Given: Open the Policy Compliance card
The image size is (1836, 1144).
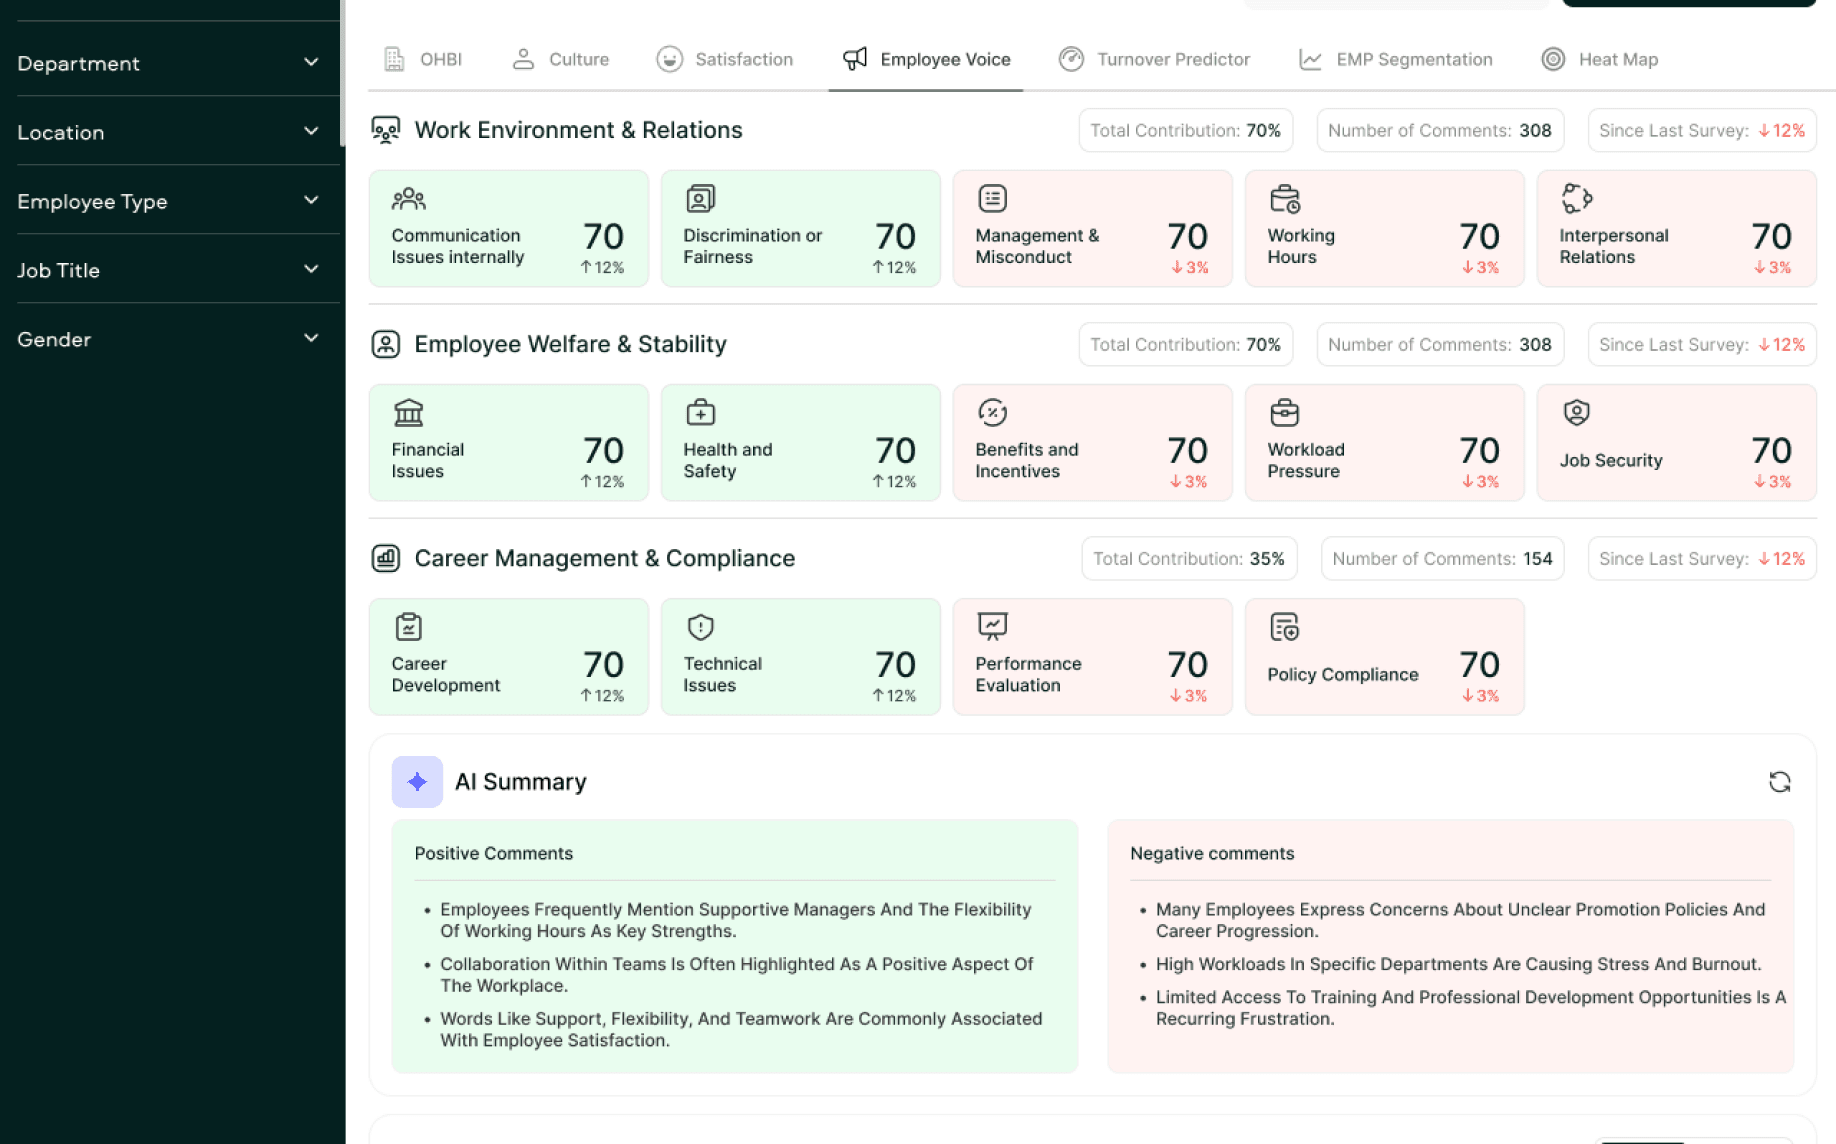Looking at the screenshot, I should (x=1384, y=657).
